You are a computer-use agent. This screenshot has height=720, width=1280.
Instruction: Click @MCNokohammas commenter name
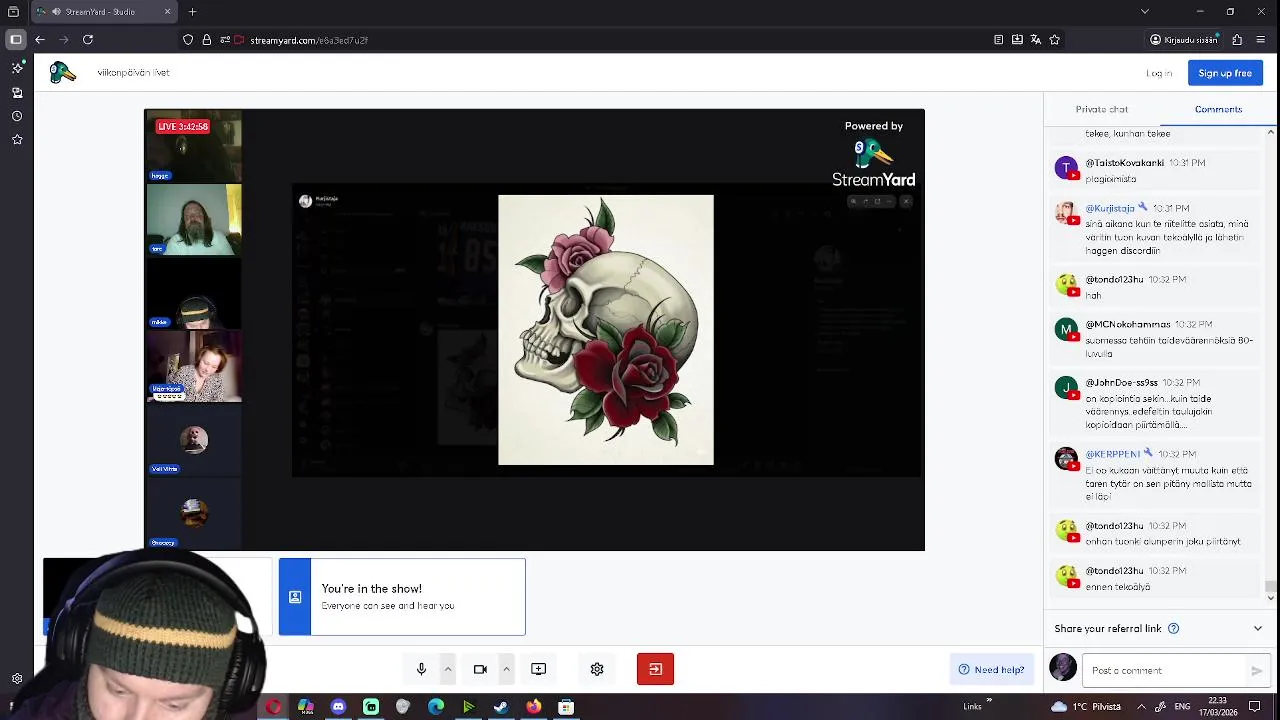pos(1128,324)
